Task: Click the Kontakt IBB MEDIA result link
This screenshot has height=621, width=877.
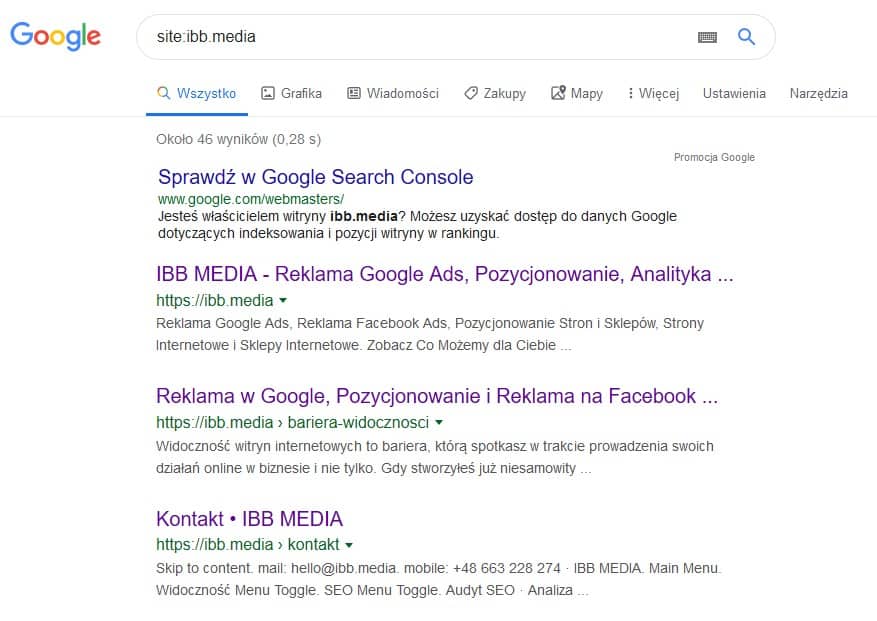Action: [x=249, y=520]
